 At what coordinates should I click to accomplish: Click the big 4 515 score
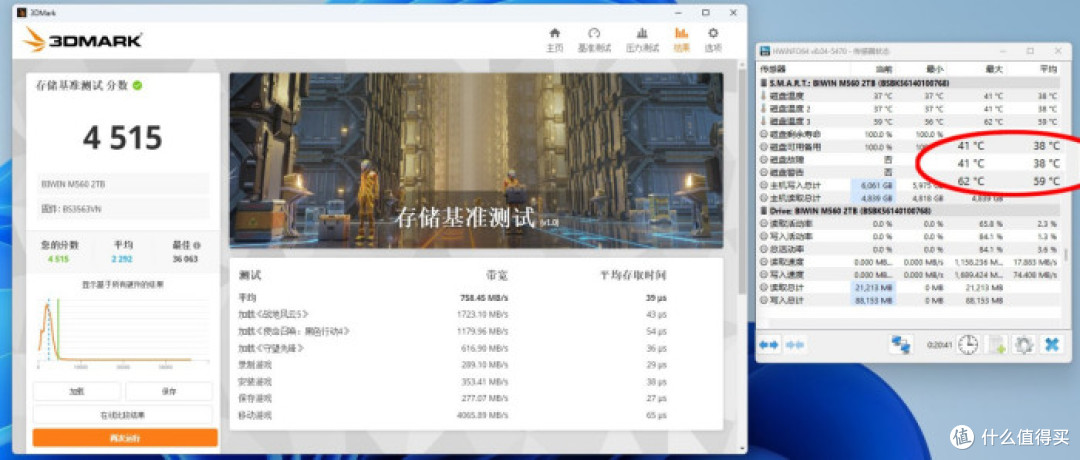123,138
